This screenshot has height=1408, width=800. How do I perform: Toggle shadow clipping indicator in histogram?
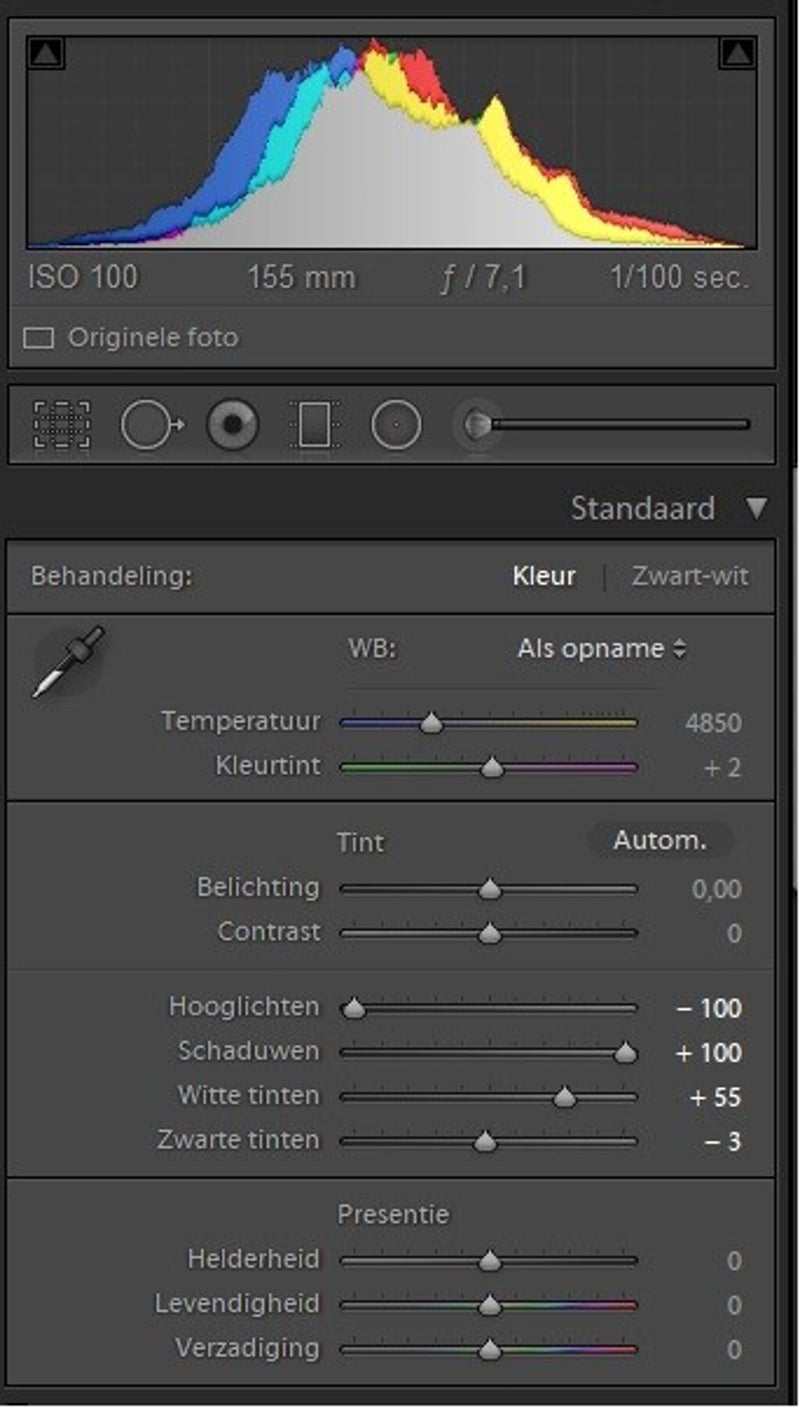point(45,53)
